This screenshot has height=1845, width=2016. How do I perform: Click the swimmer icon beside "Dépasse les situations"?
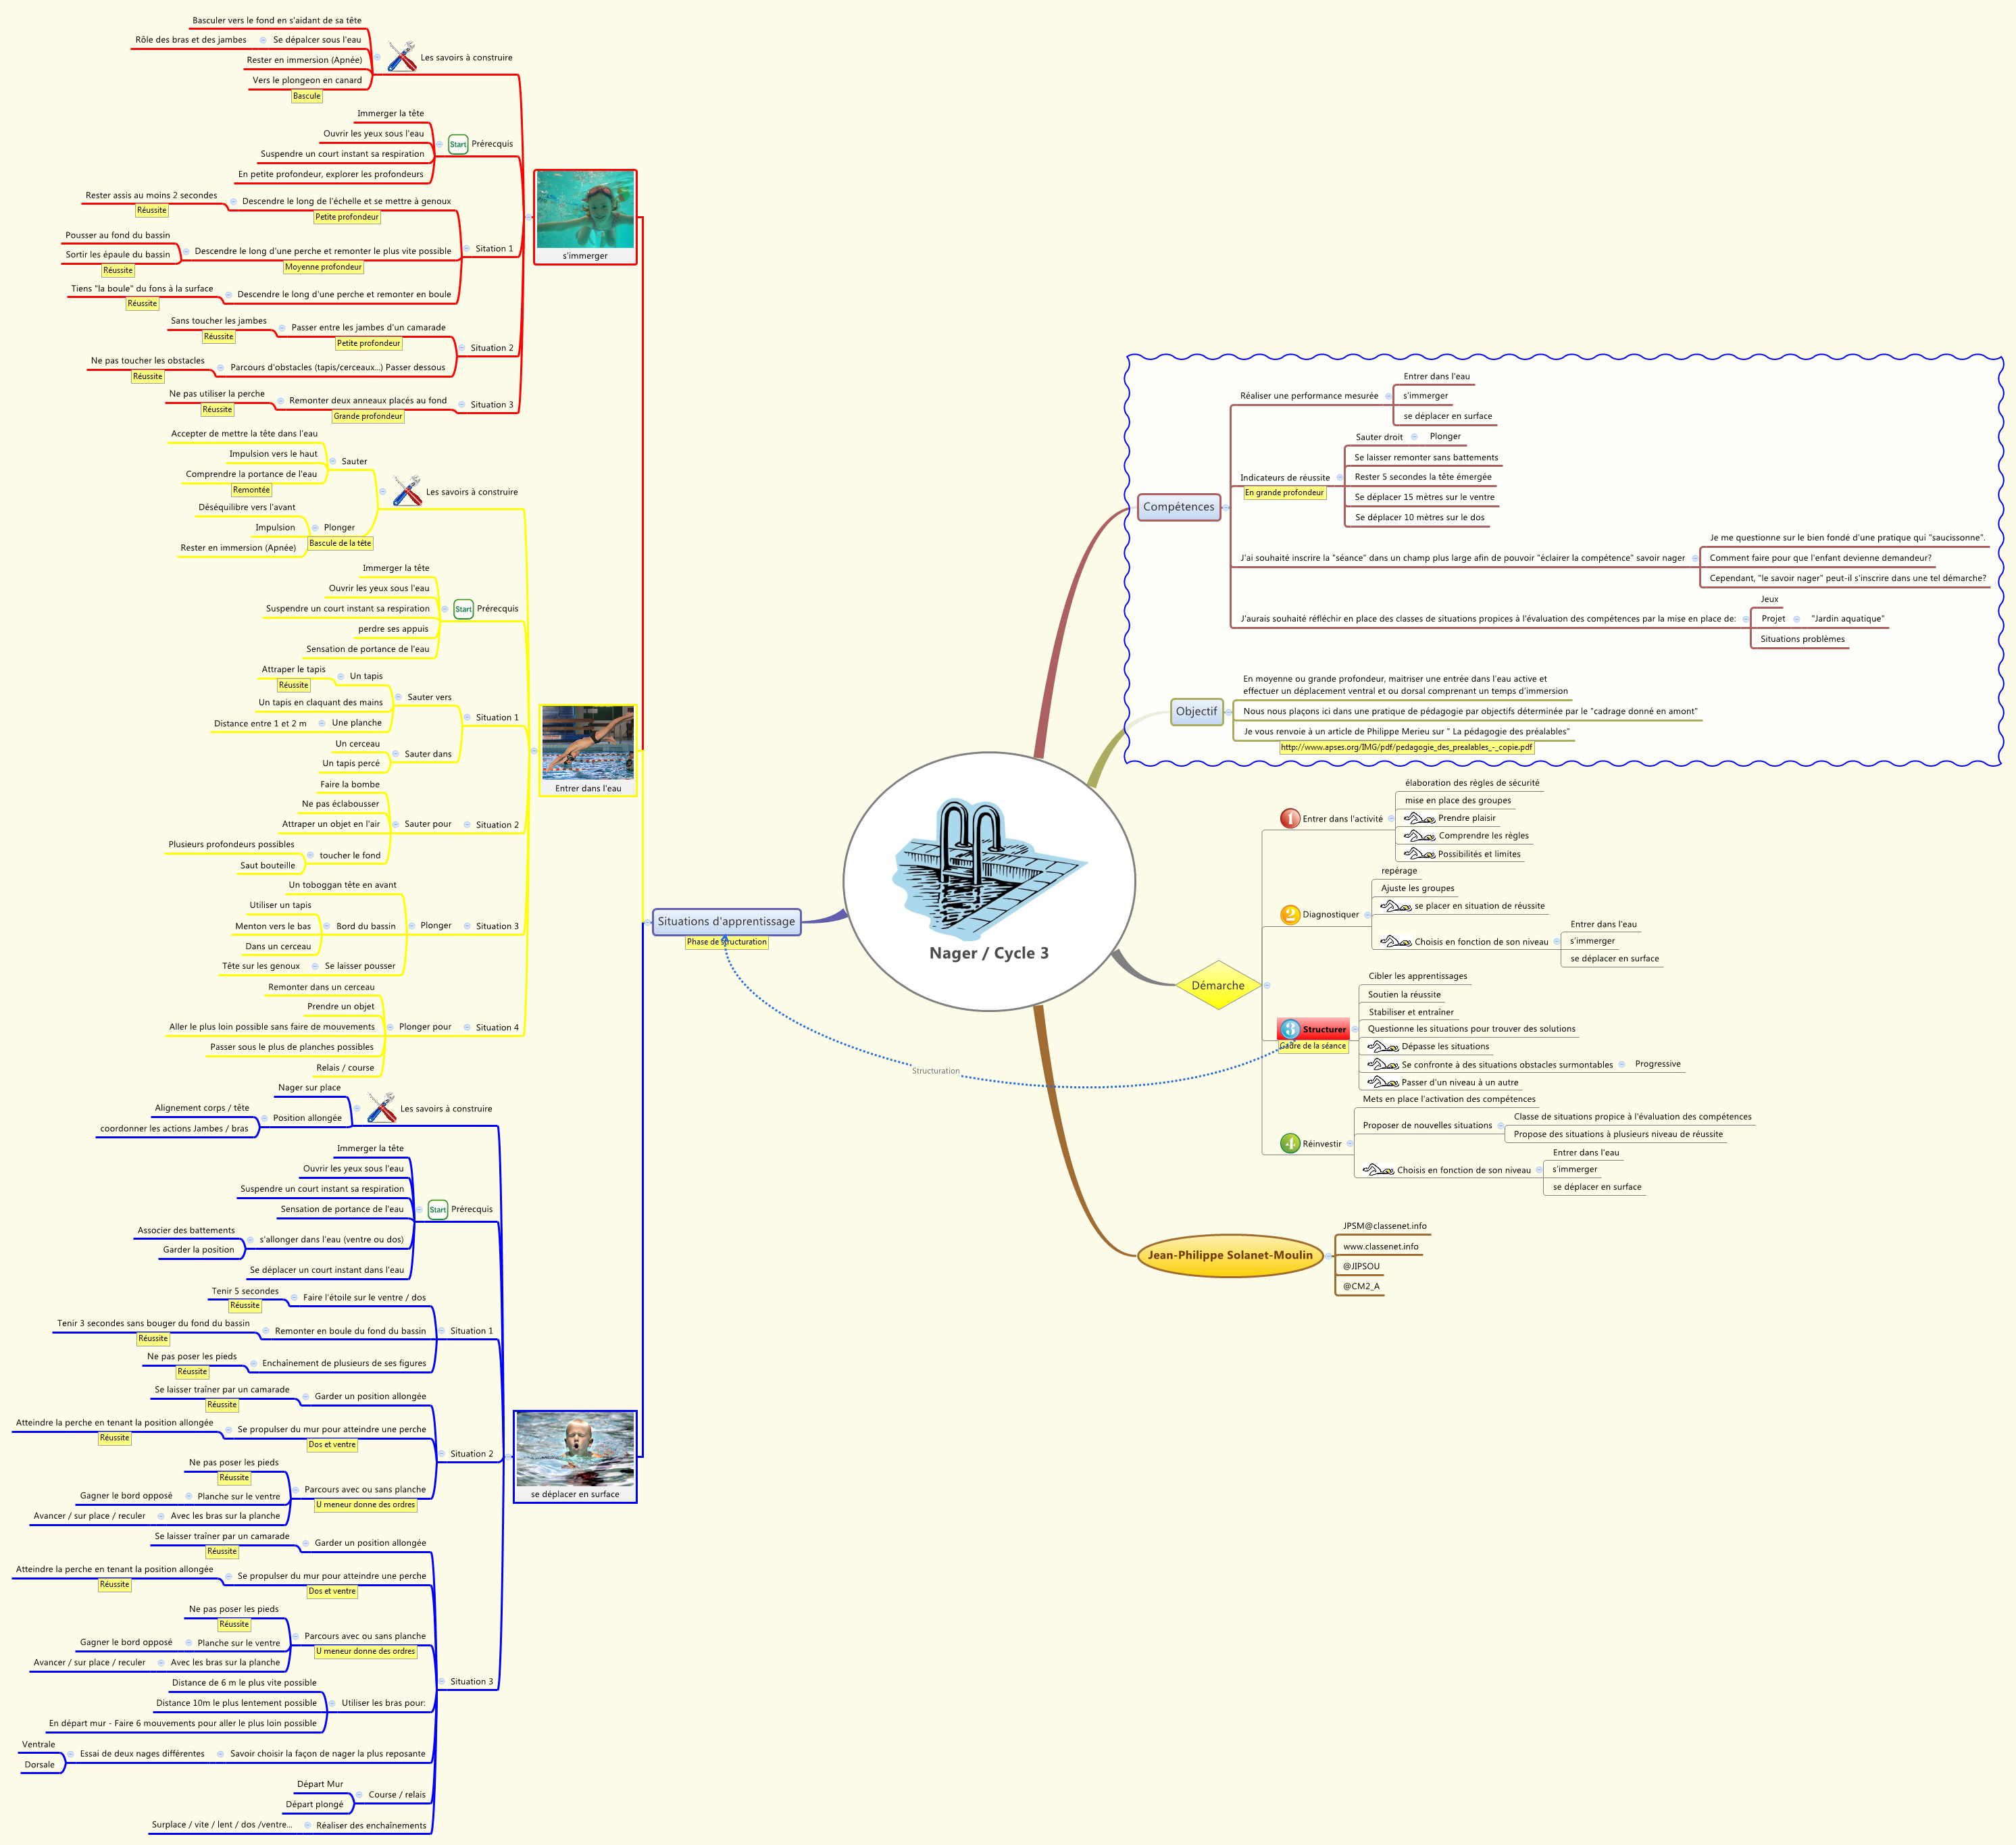point(1383,1046)
